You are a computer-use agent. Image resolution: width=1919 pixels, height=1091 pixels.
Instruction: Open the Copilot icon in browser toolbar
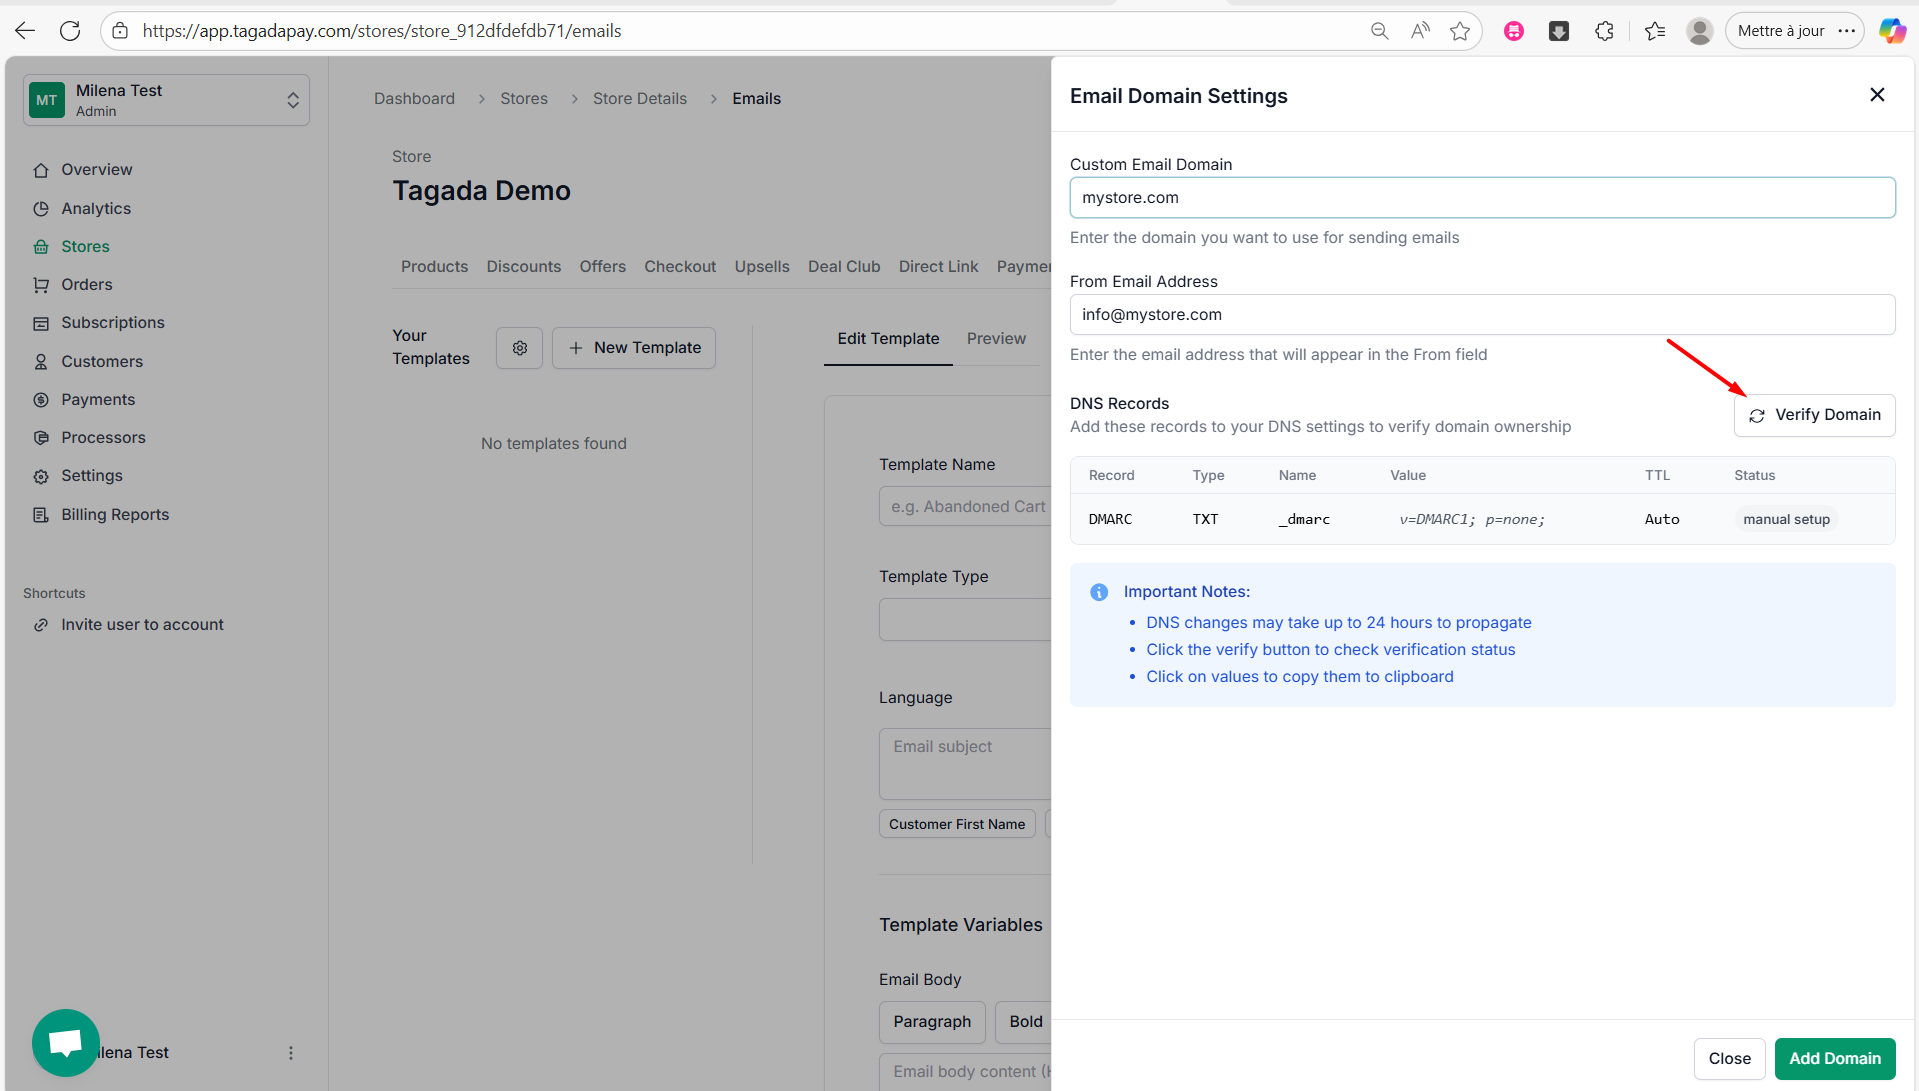1891,31
